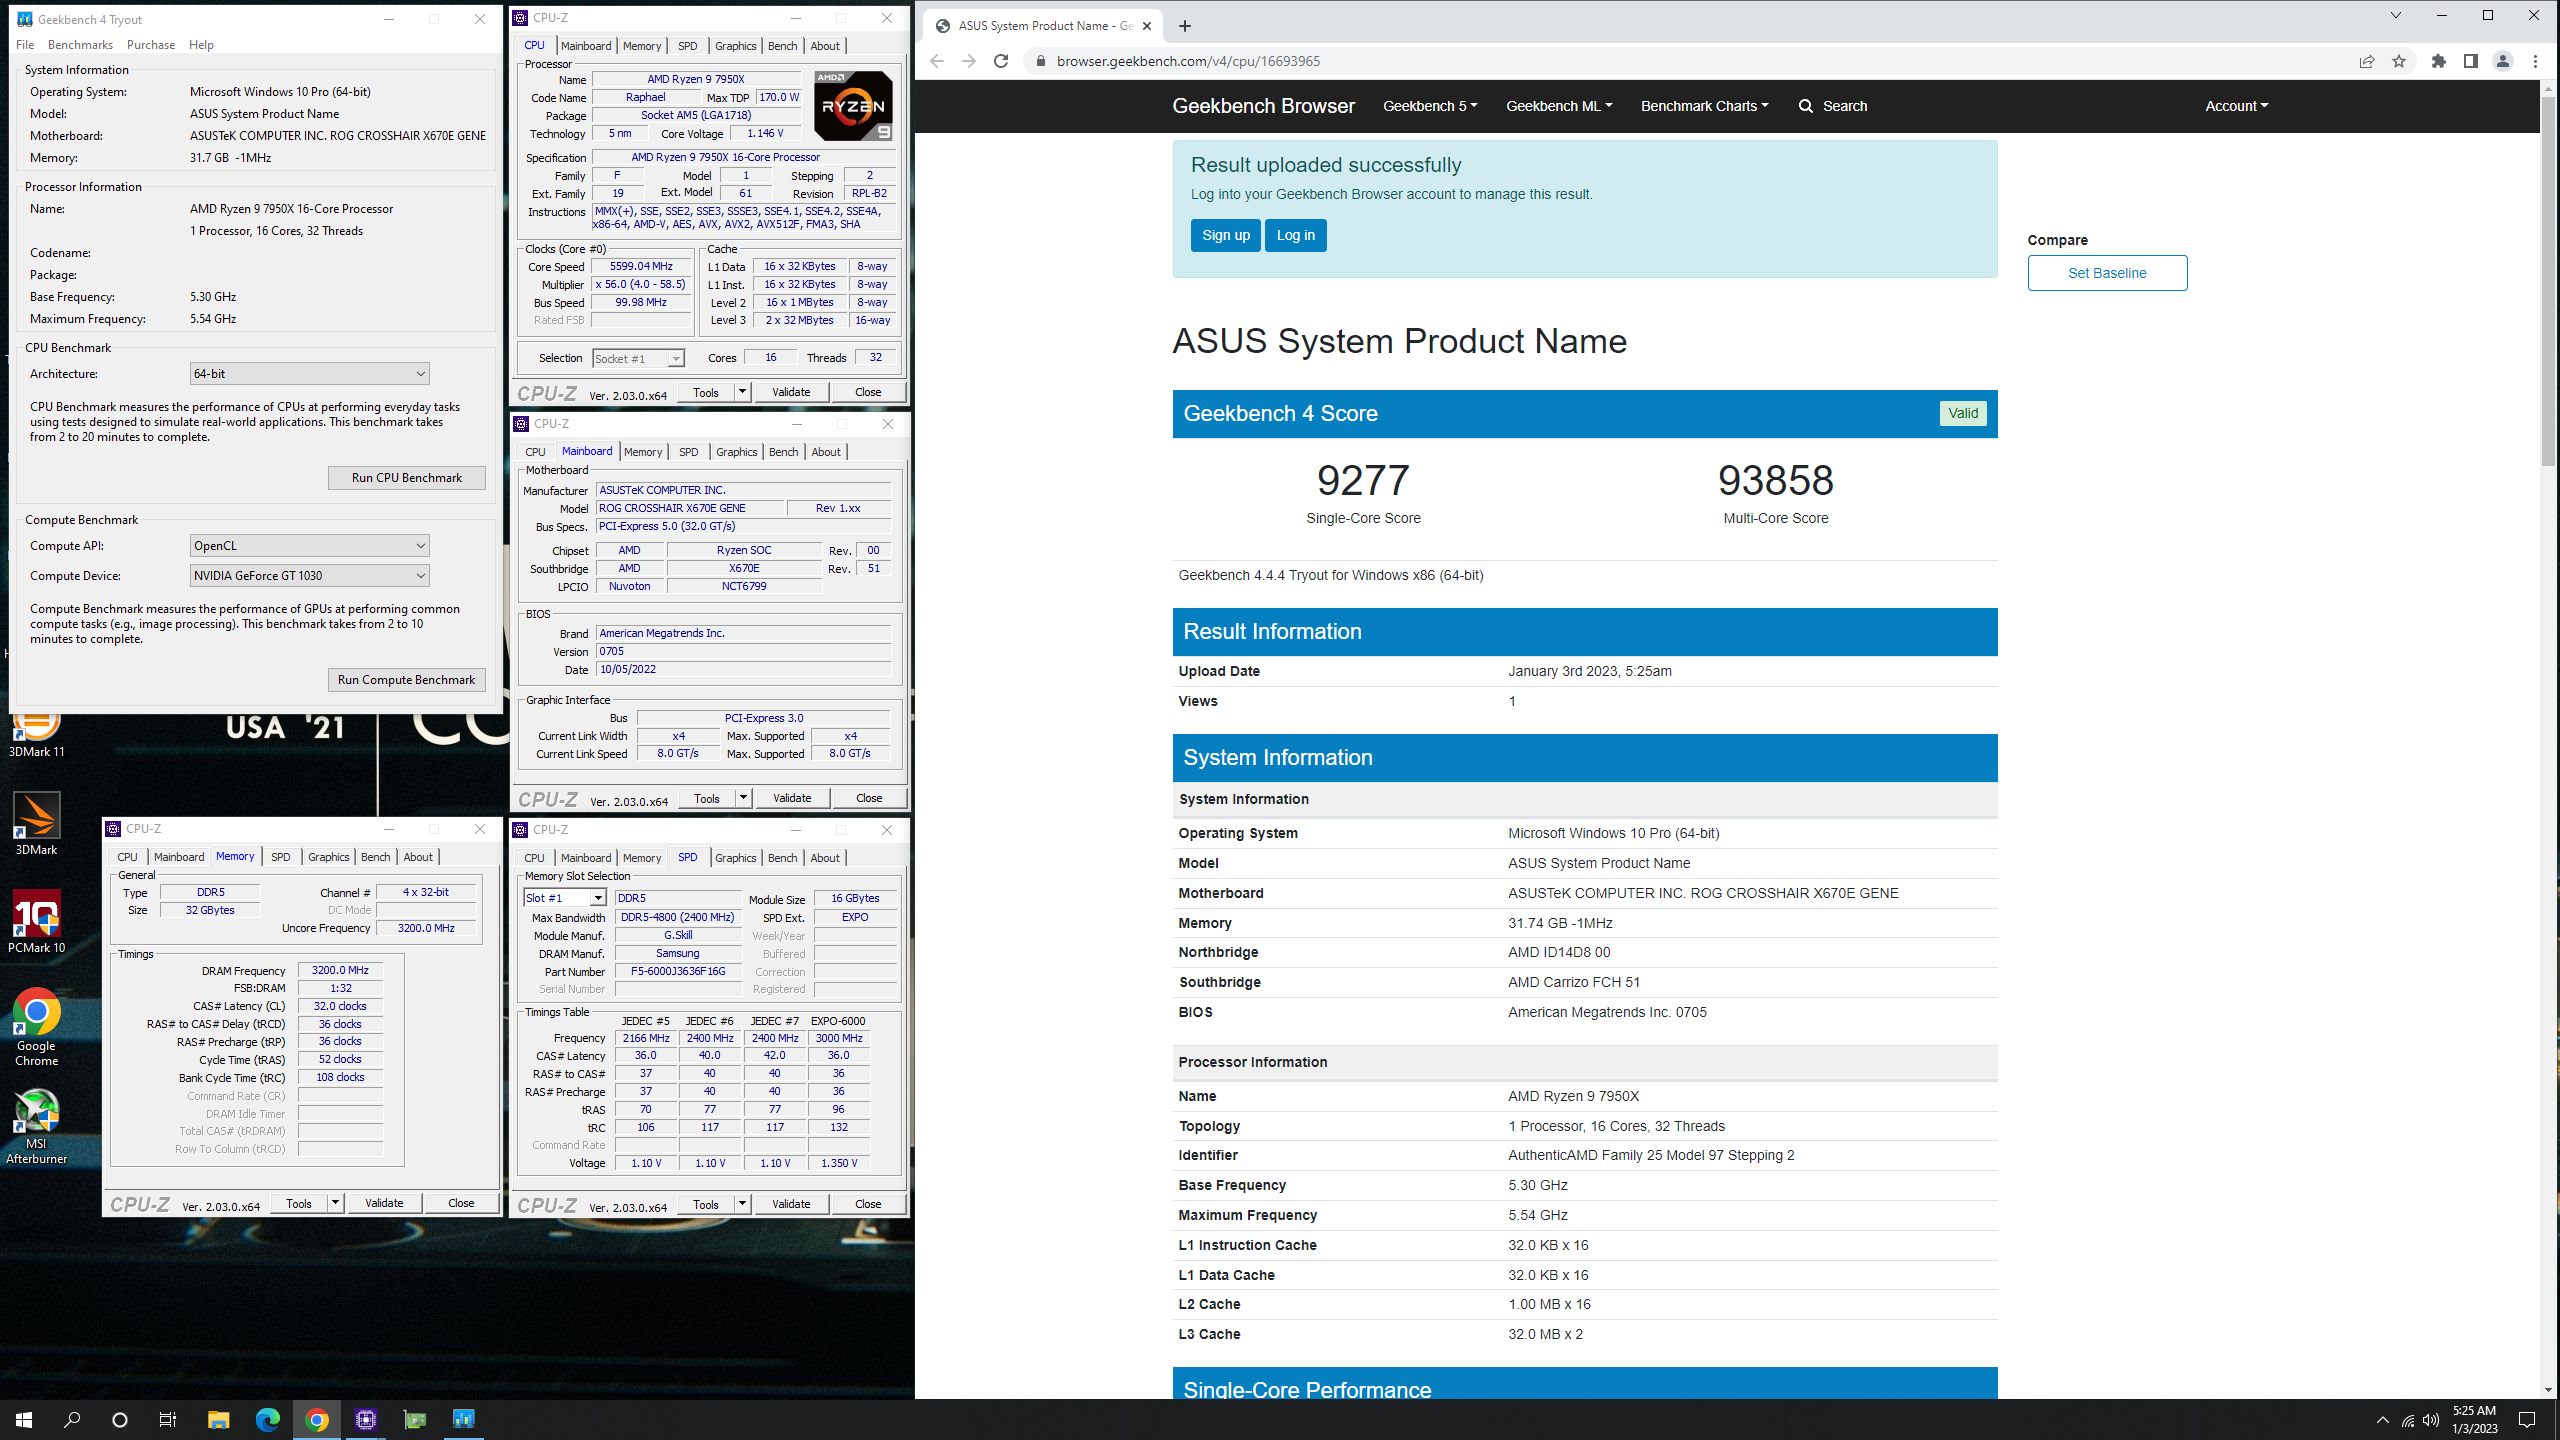Expand Compute API OpenCL dropdown

(310, 545)
